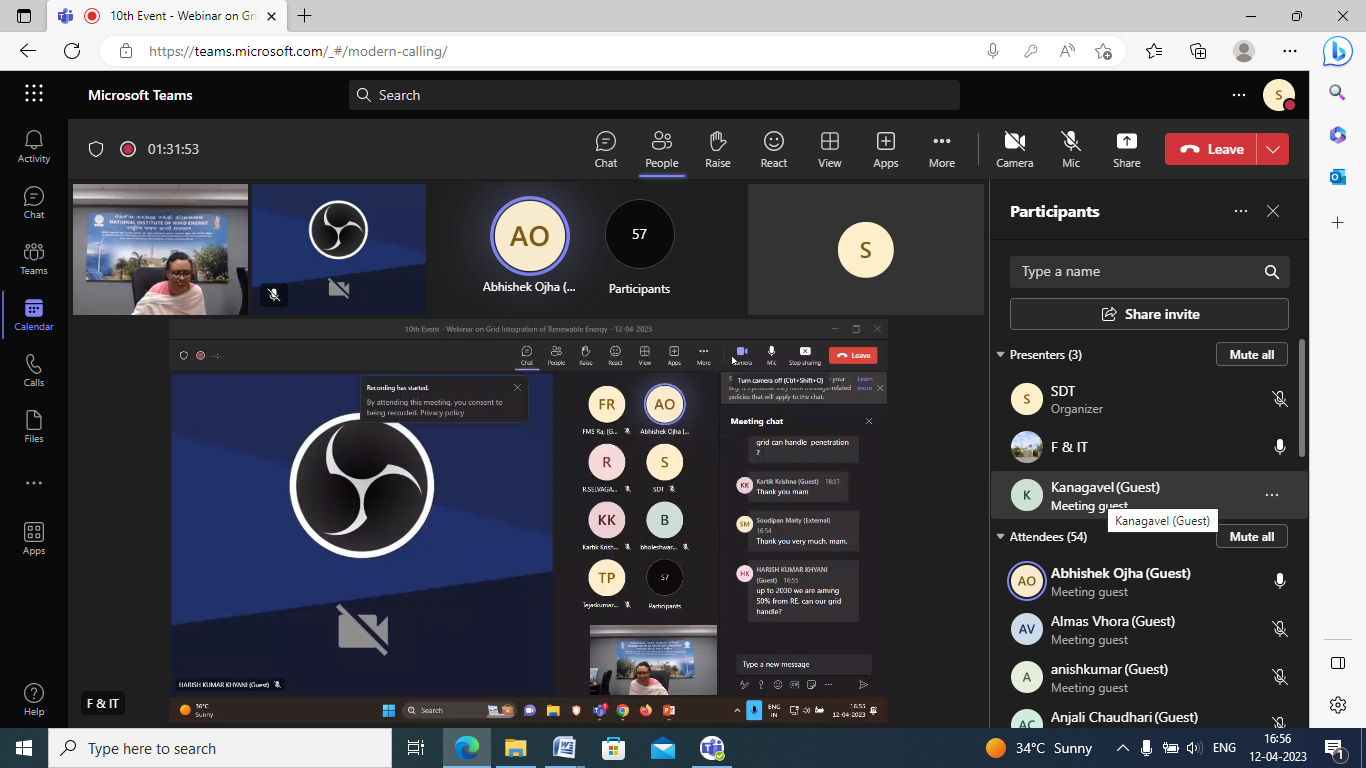Open Calendar in the left sidebar
The width and height of the screenshot is (1366, 768).
(x=33, y=314)
